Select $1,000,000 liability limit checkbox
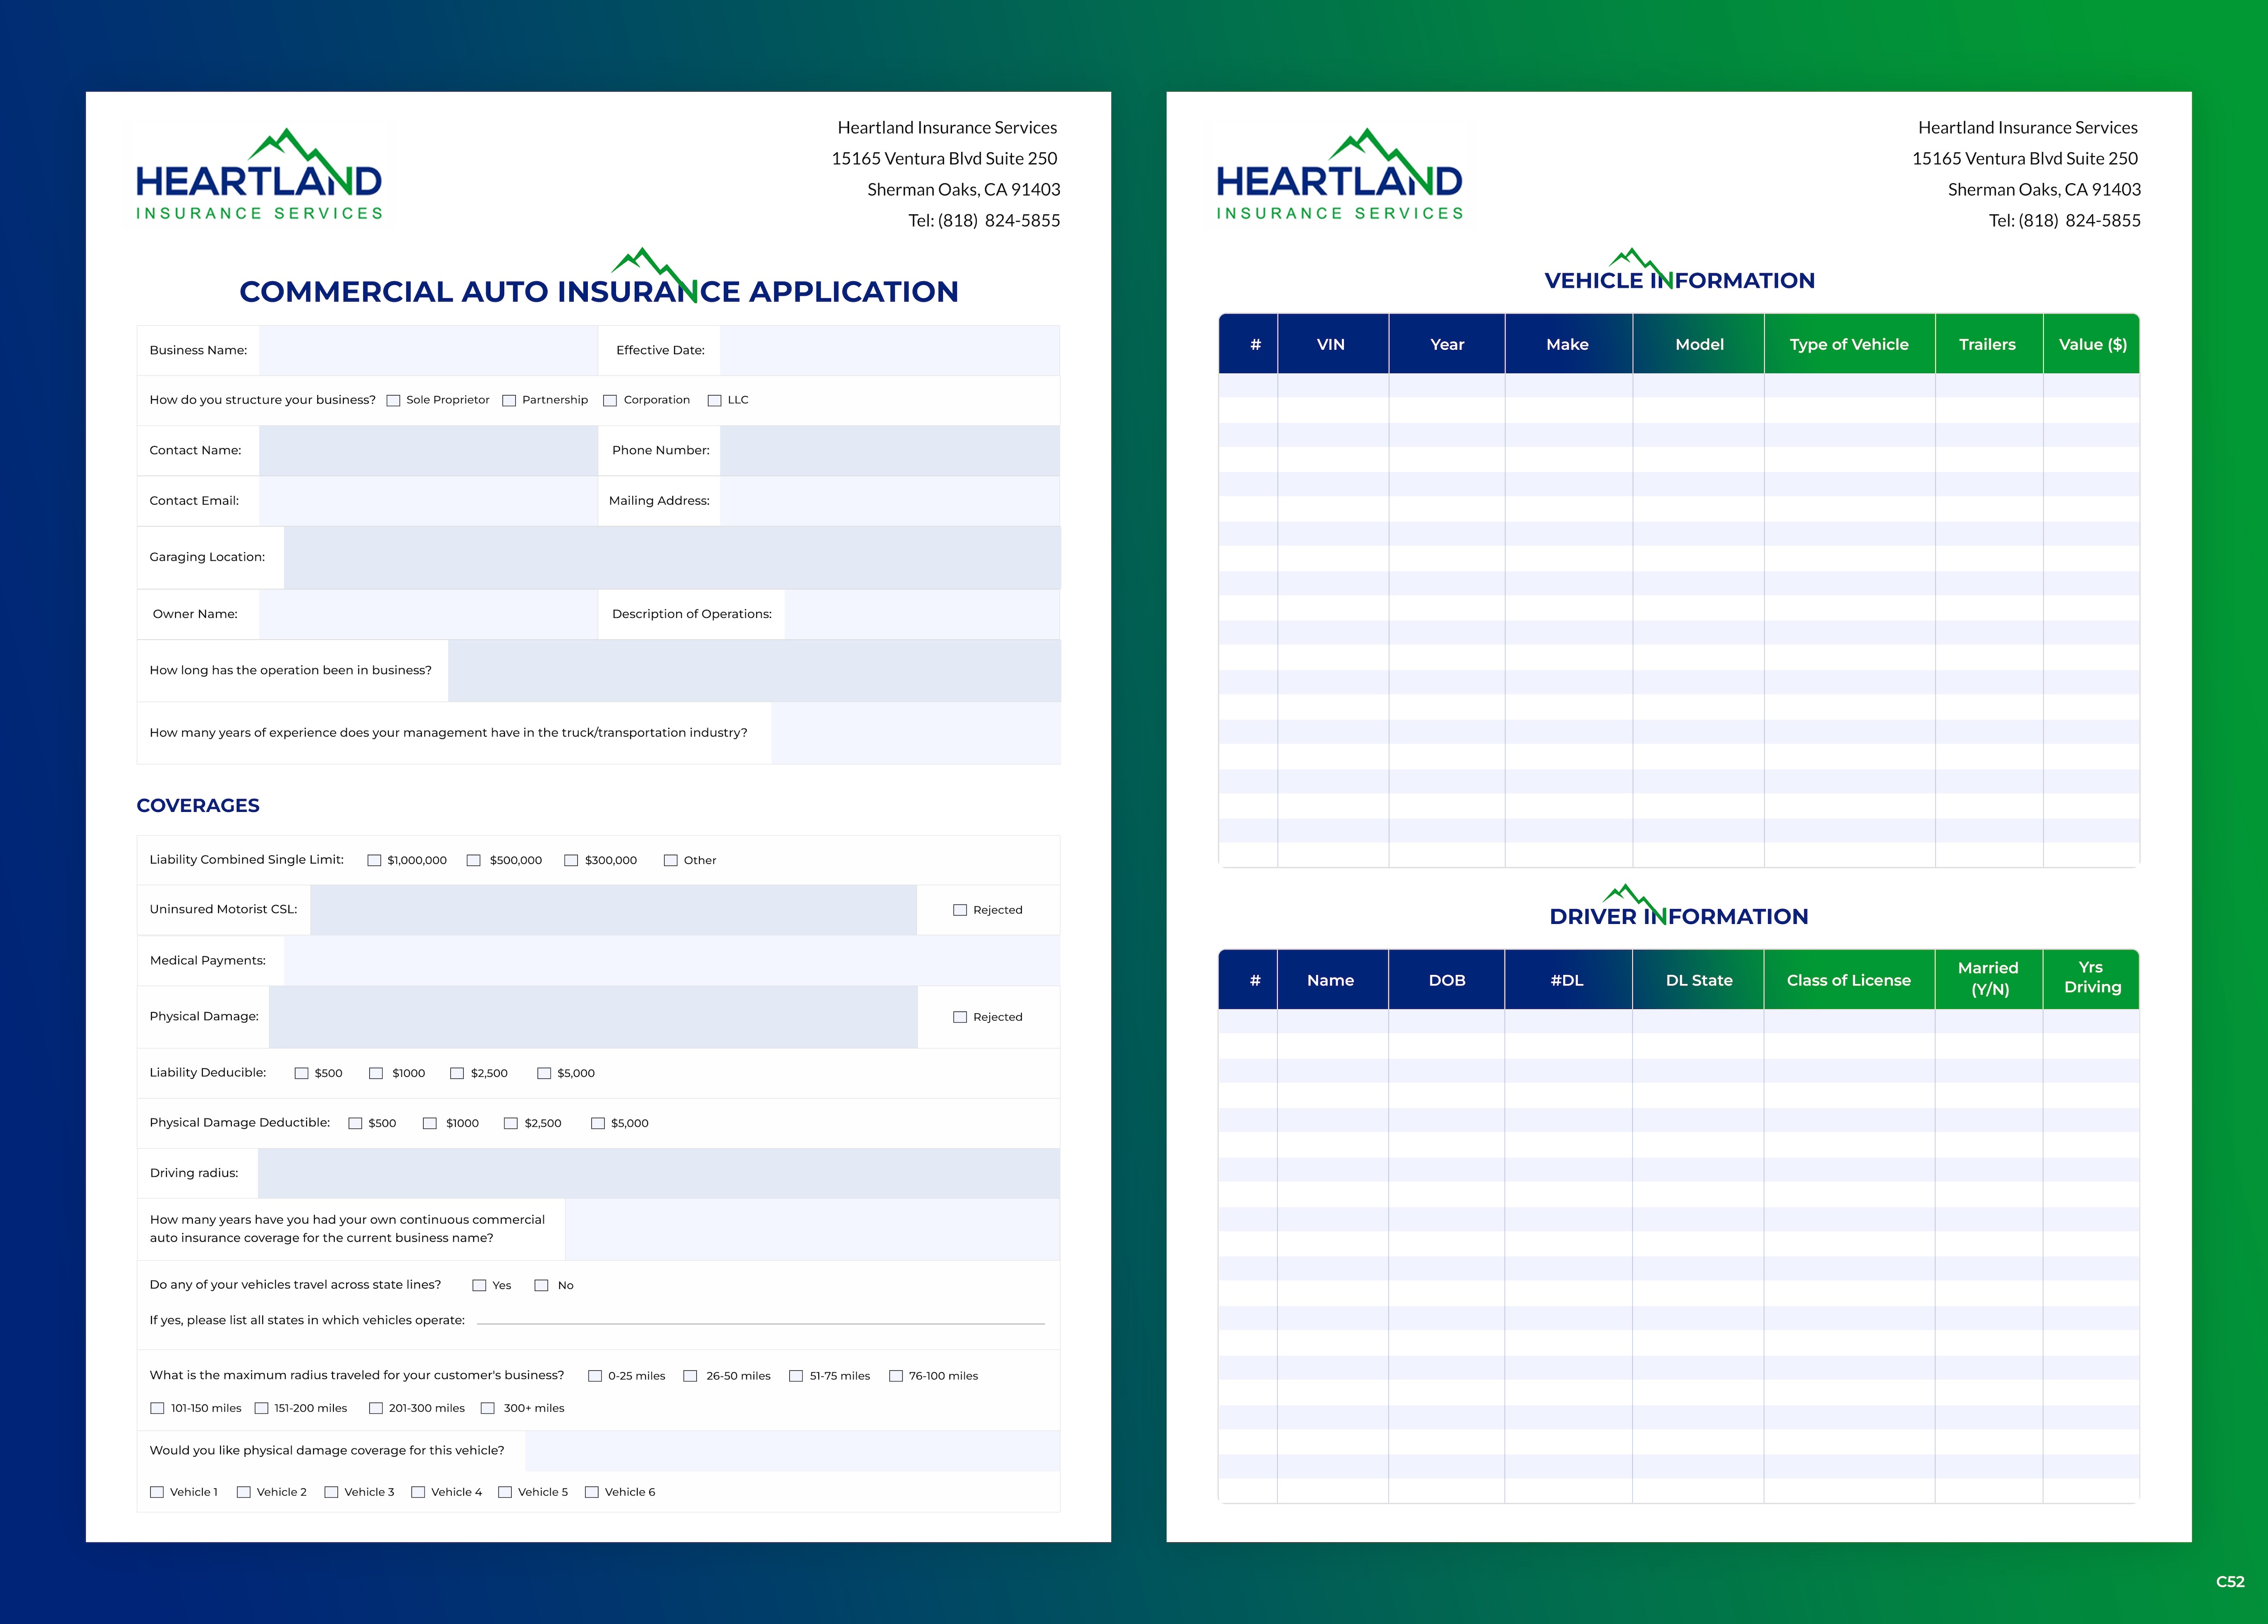 pos(374,860)
